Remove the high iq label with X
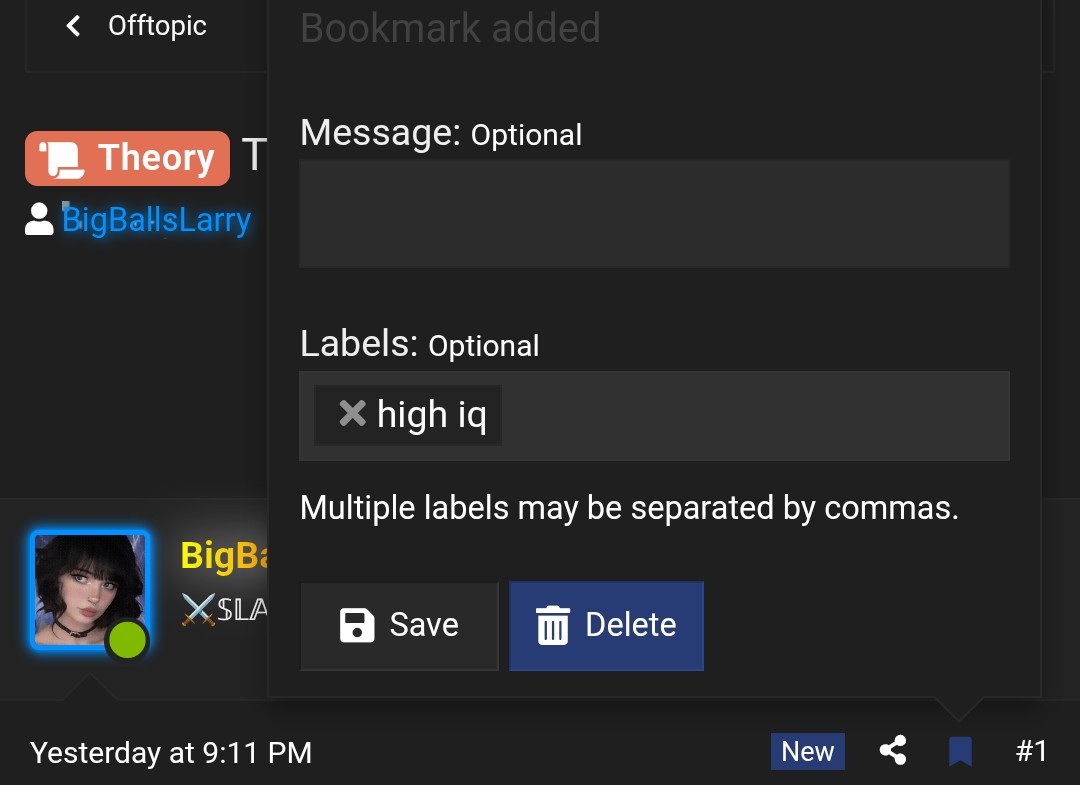This screenshot has height=785, width=1080. [353, 414]
